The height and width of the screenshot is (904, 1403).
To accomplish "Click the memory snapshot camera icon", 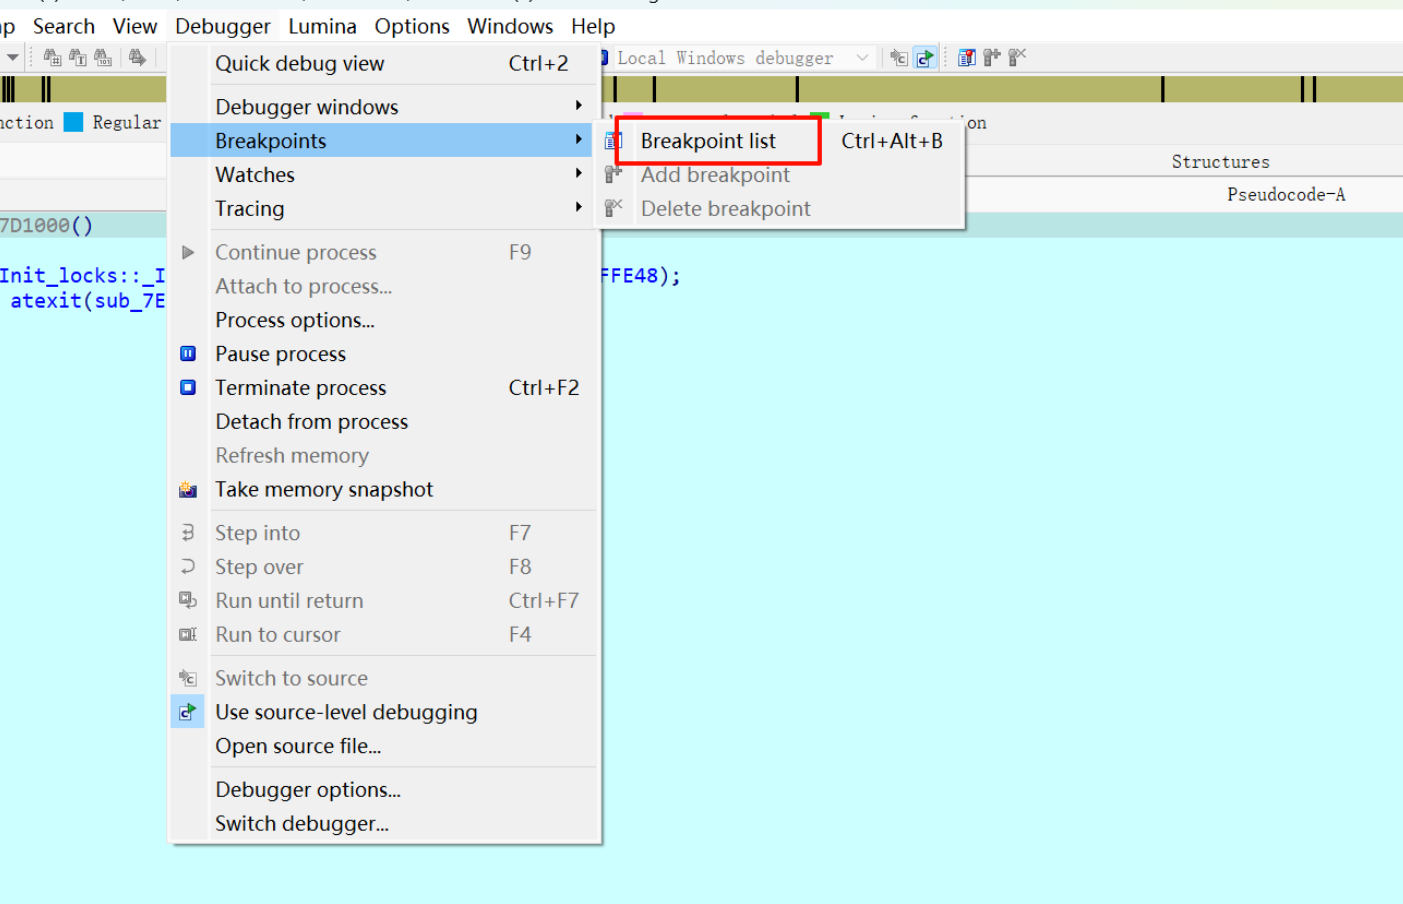I will click(188, 490).
